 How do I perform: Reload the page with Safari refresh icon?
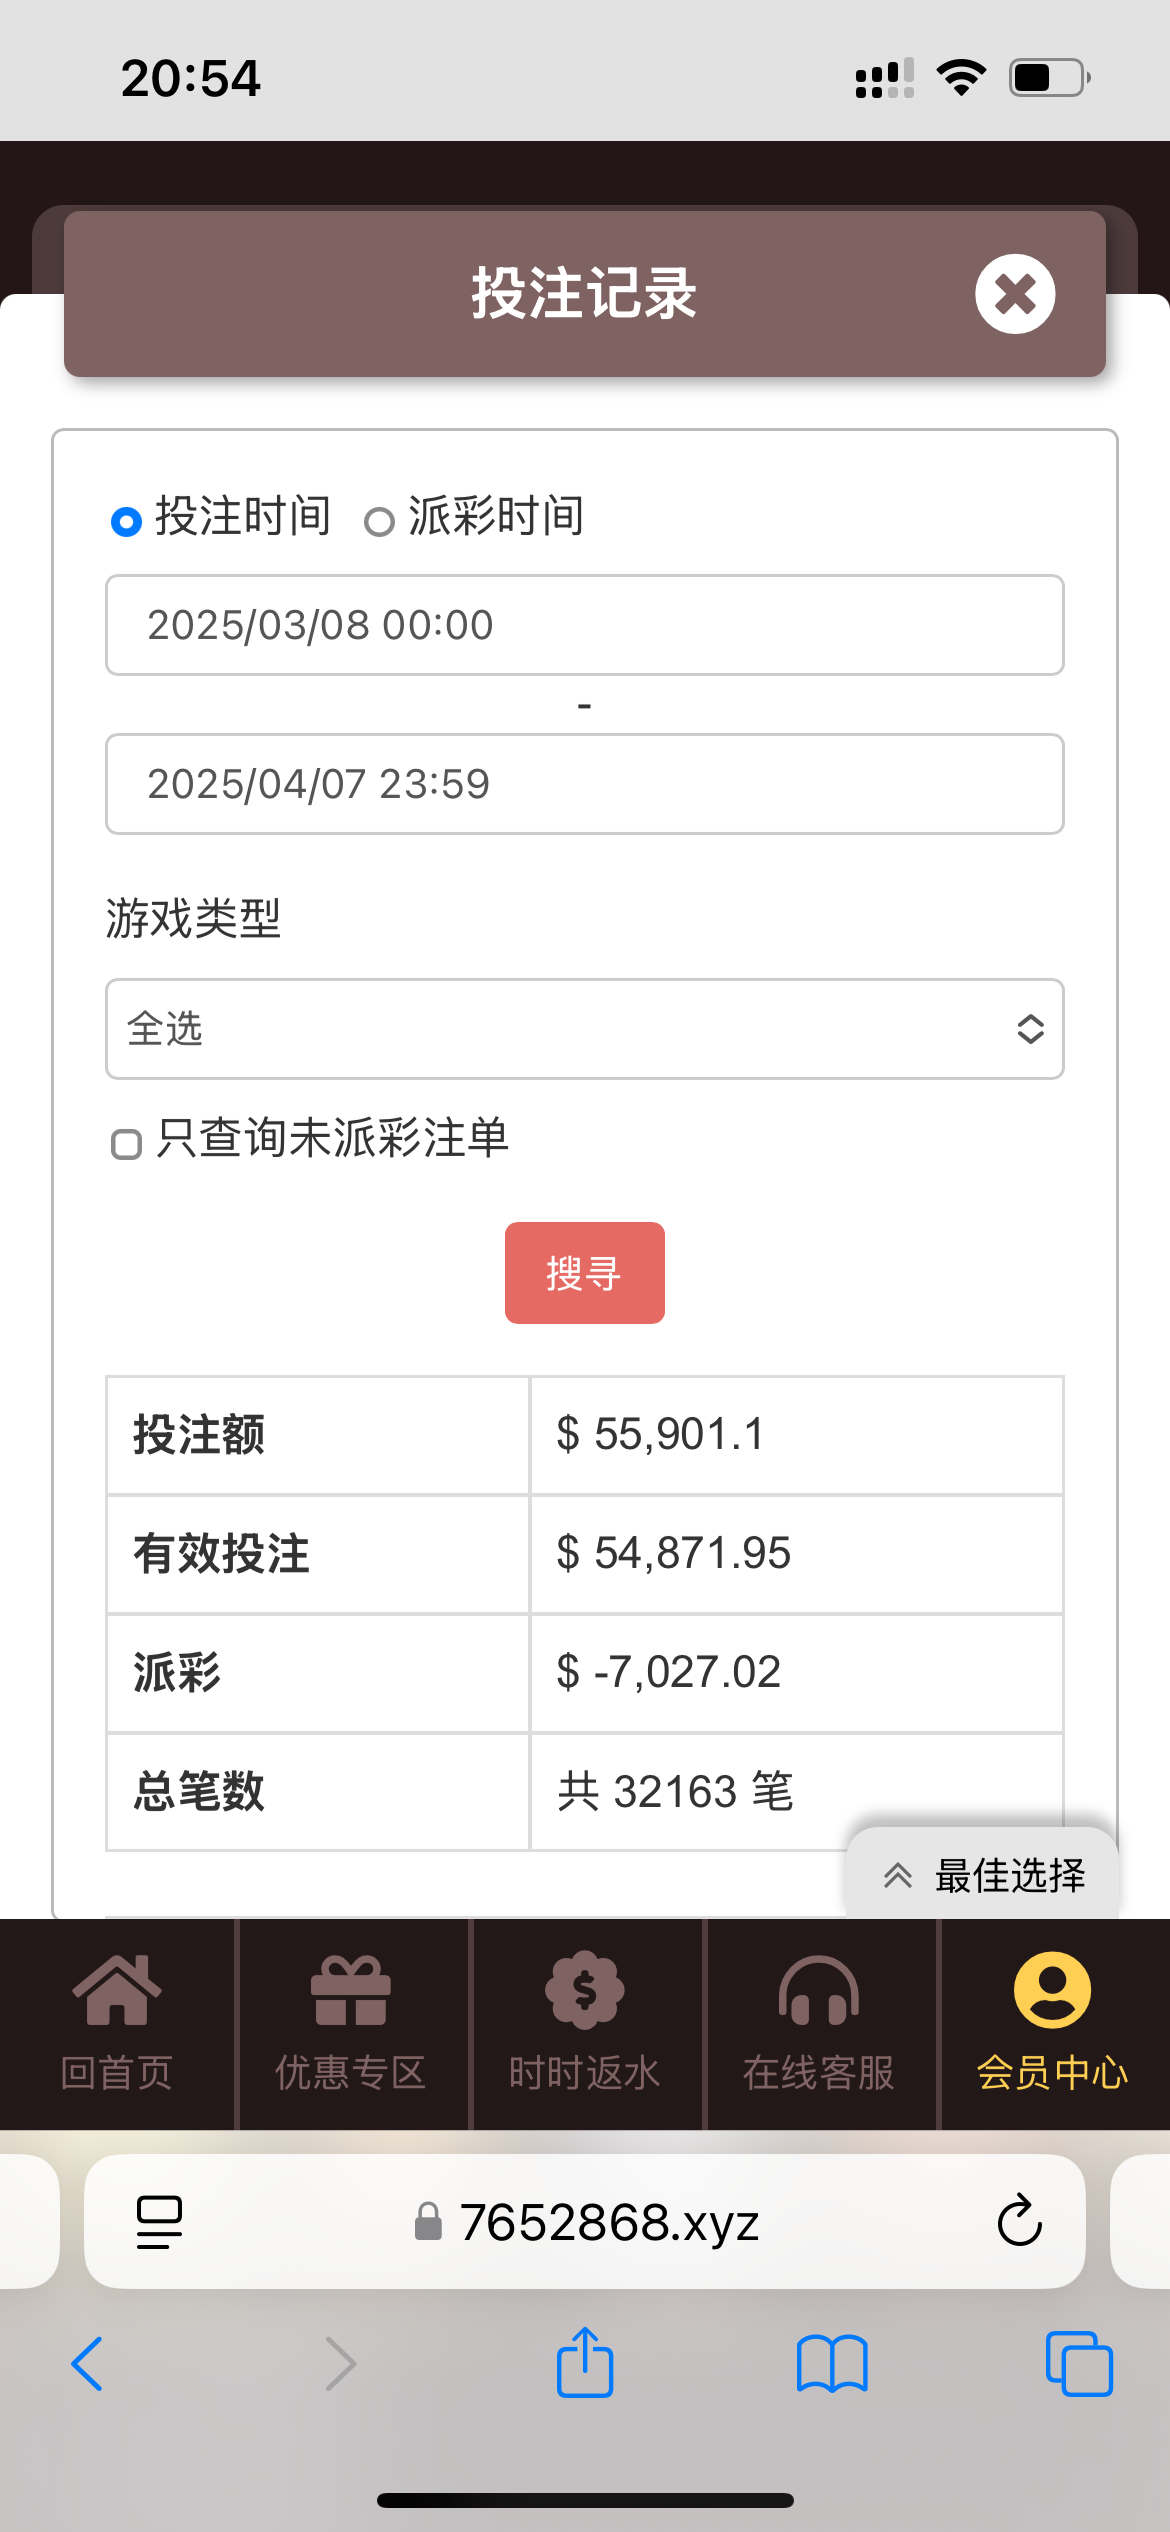click(x=1019, y=2221)
